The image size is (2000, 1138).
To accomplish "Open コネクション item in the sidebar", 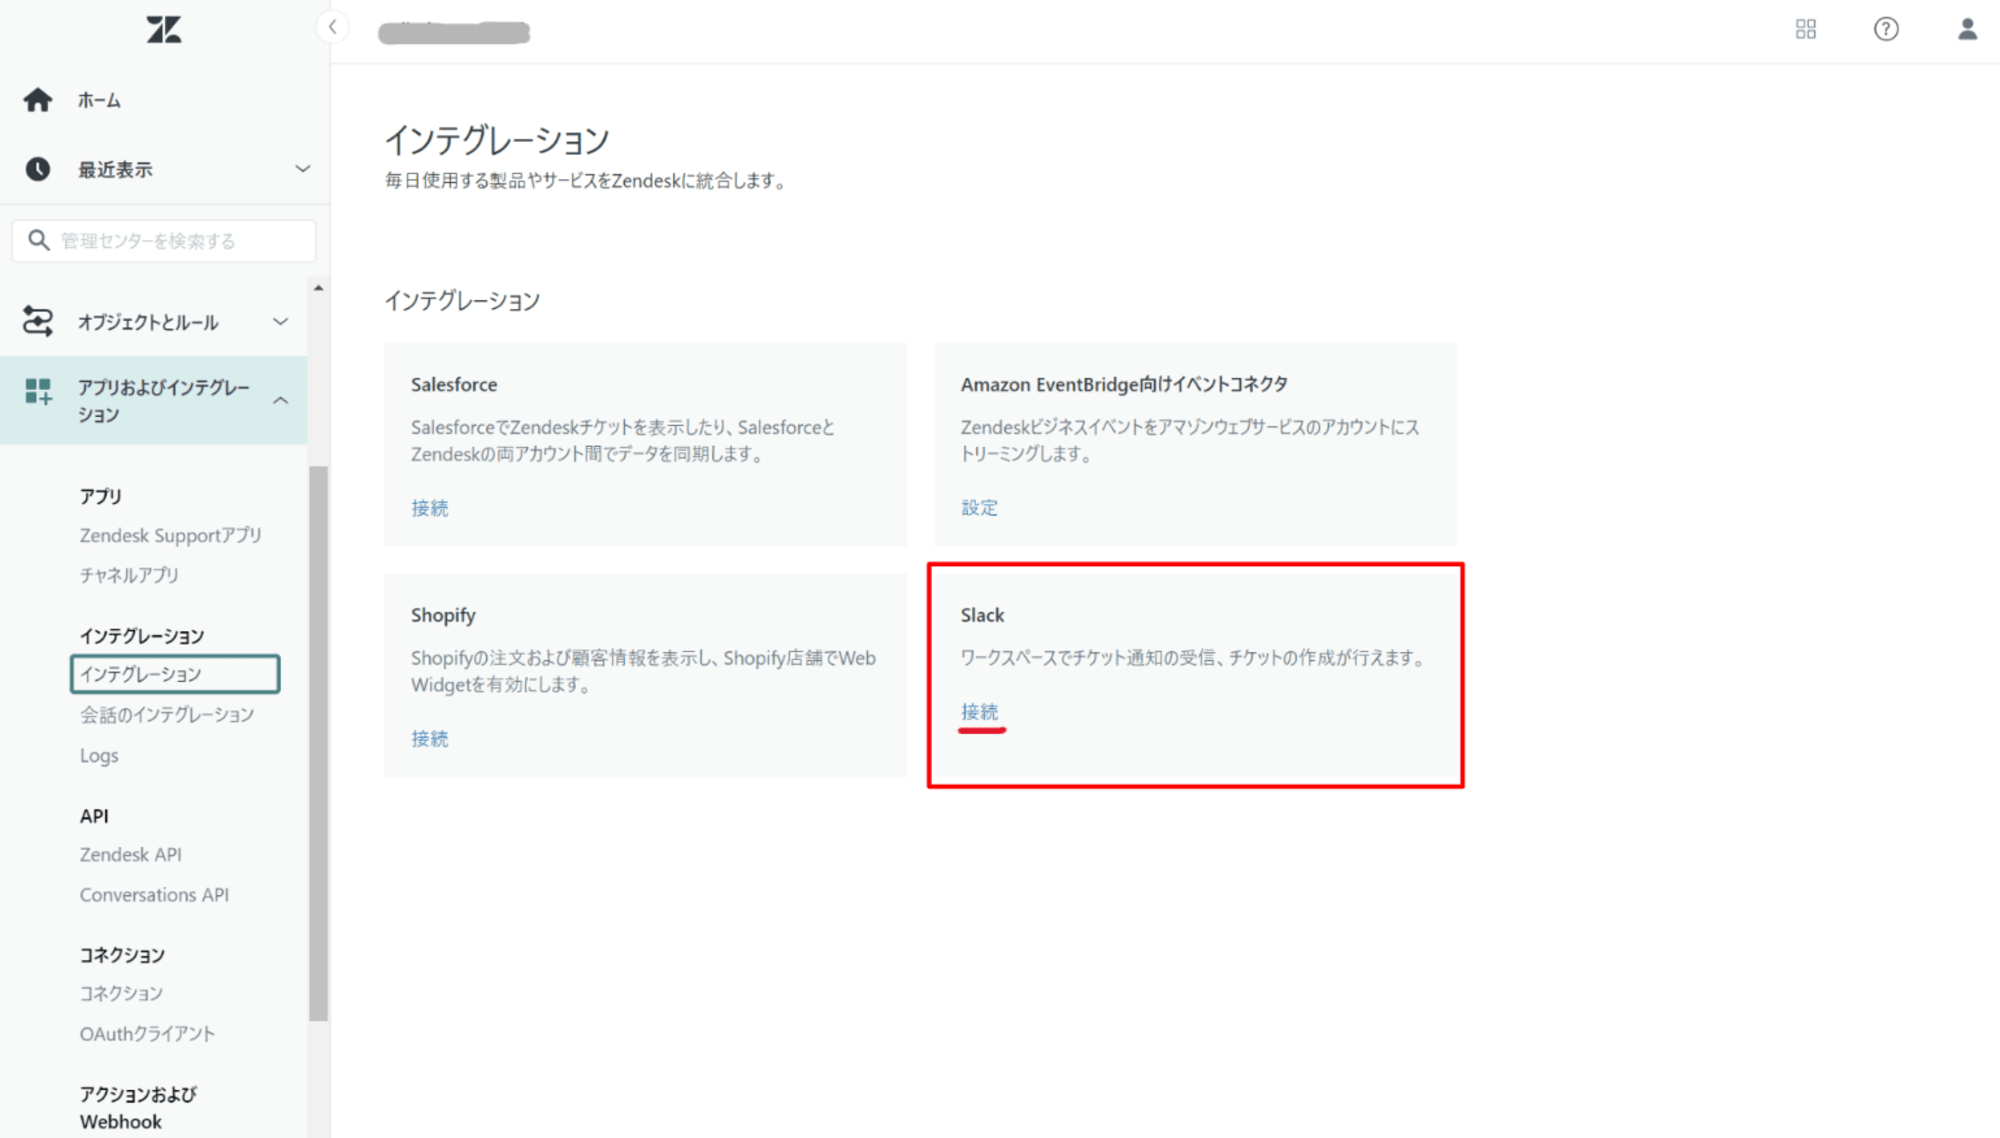I will [122, 993].
